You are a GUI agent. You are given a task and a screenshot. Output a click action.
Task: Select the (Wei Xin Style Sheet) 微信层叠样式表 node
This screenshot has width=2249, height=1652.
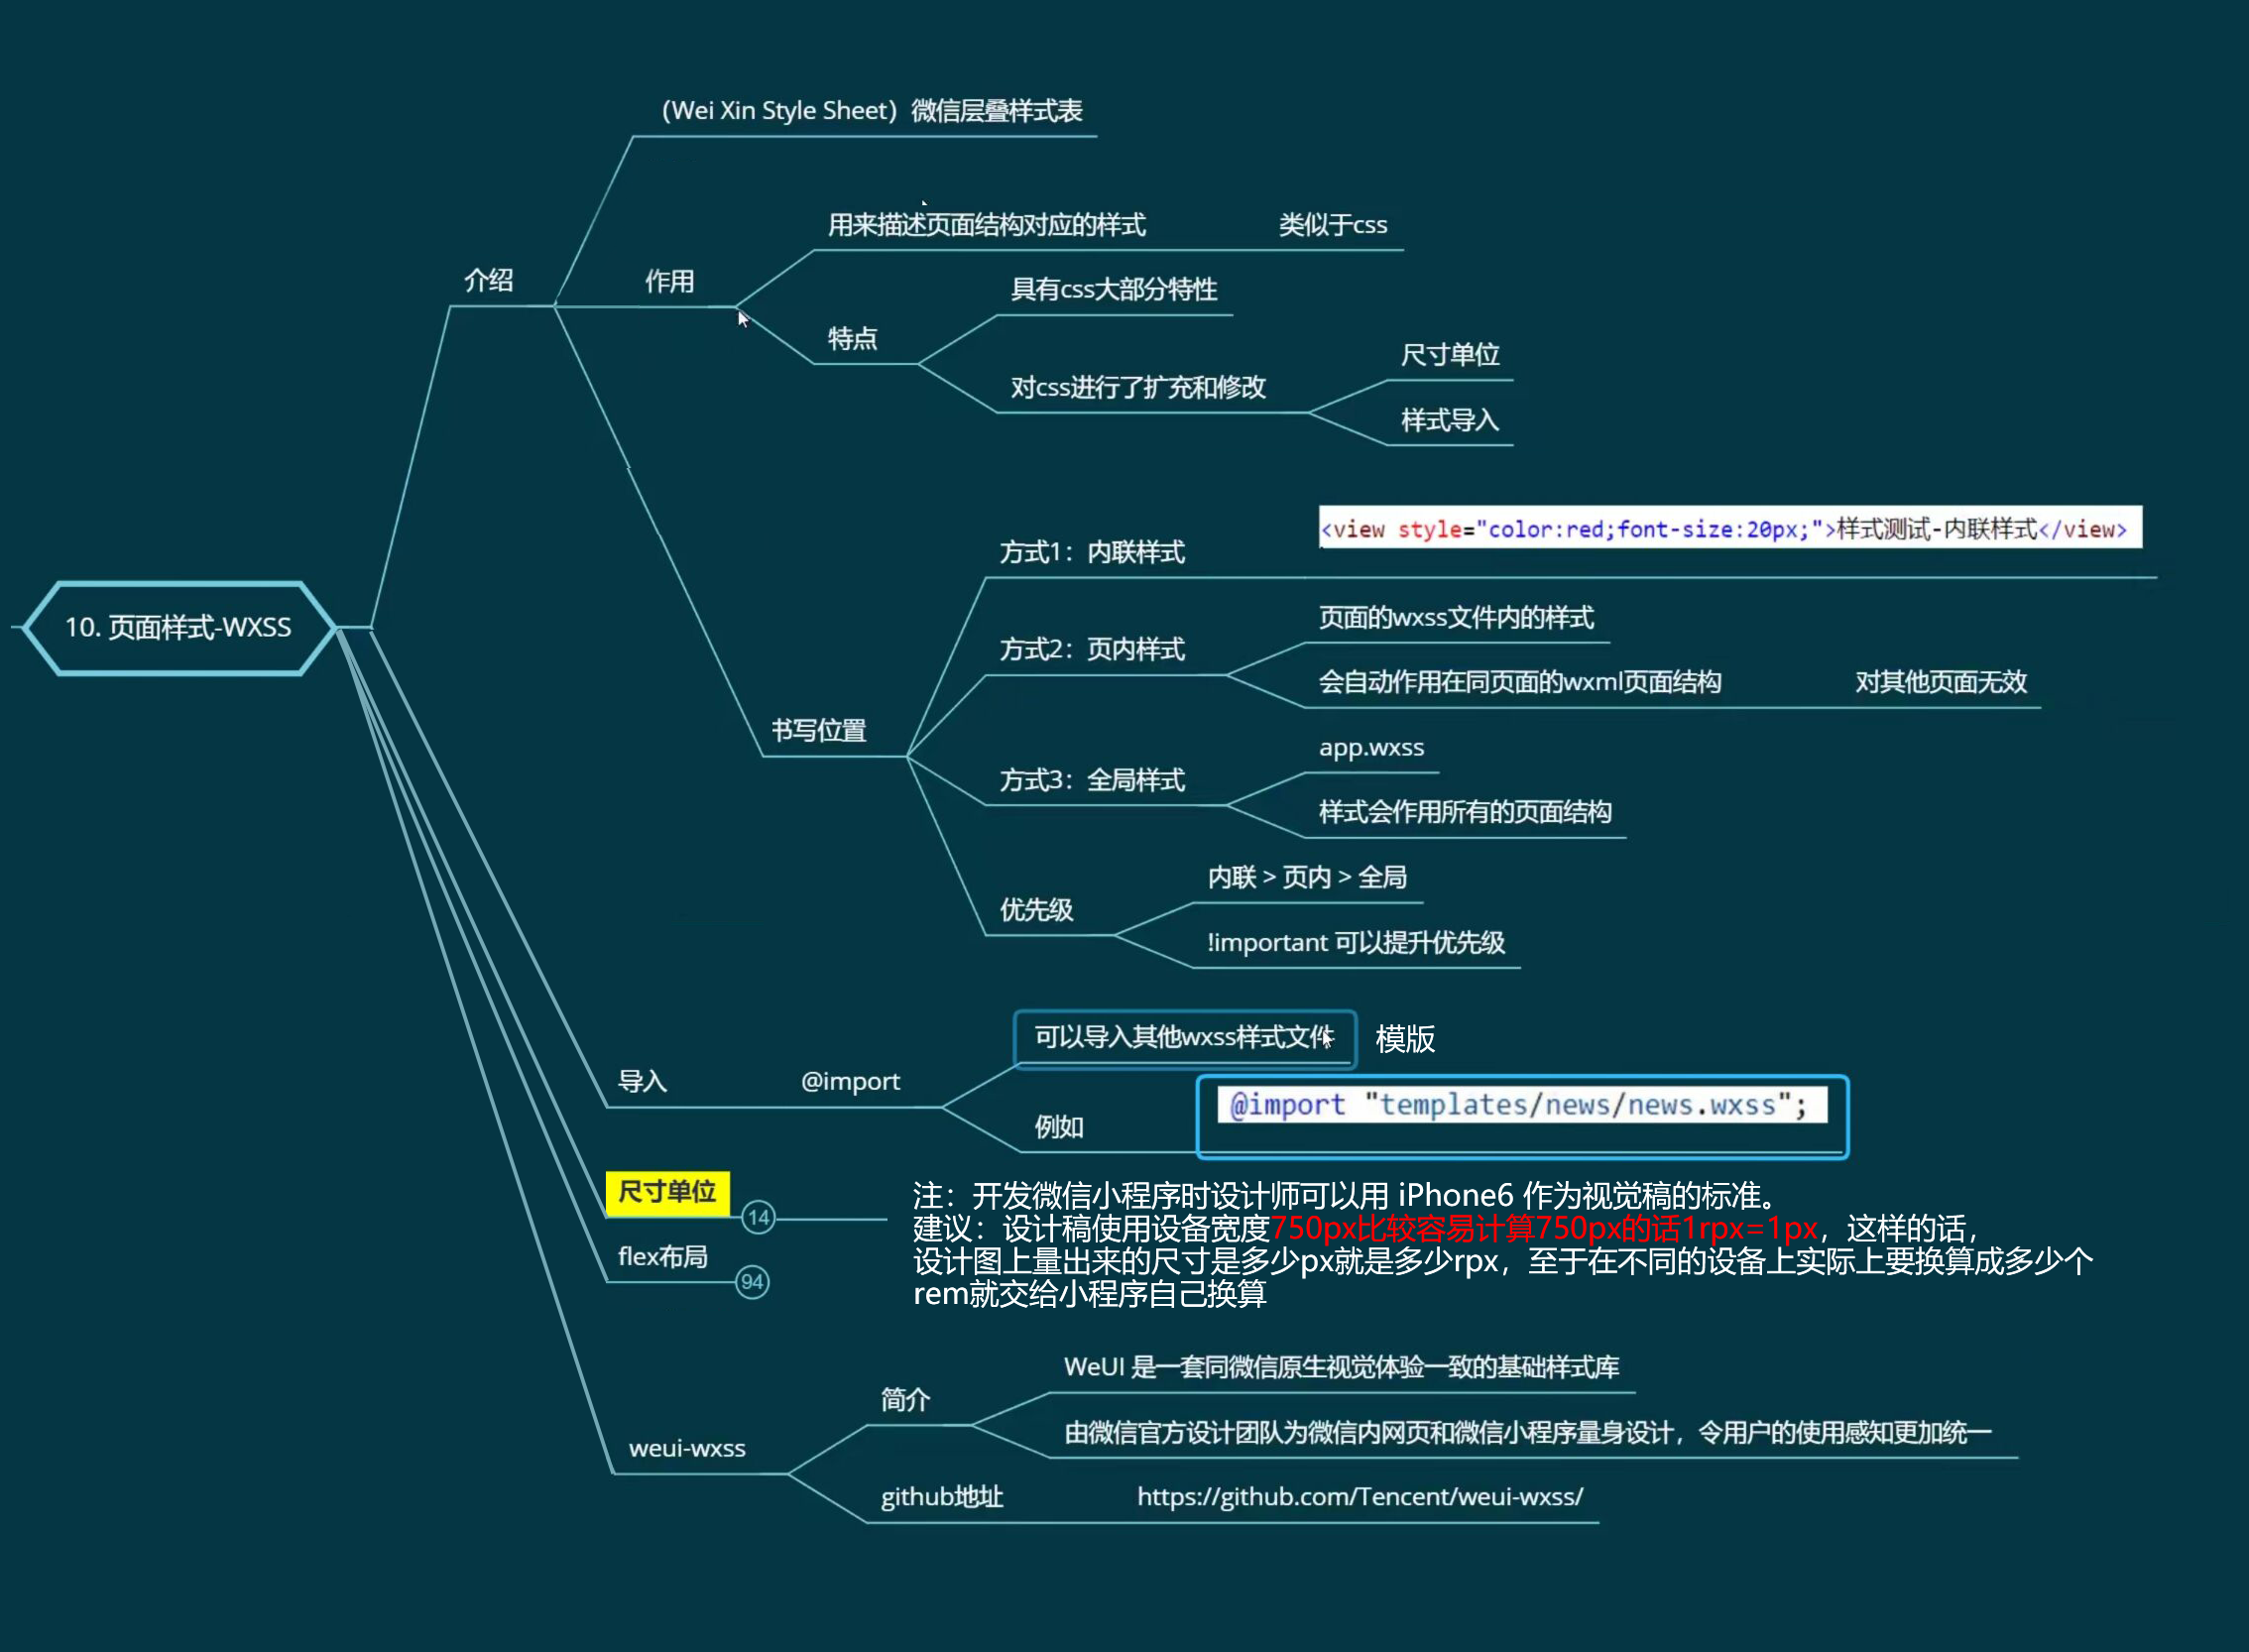pos(872,111)
